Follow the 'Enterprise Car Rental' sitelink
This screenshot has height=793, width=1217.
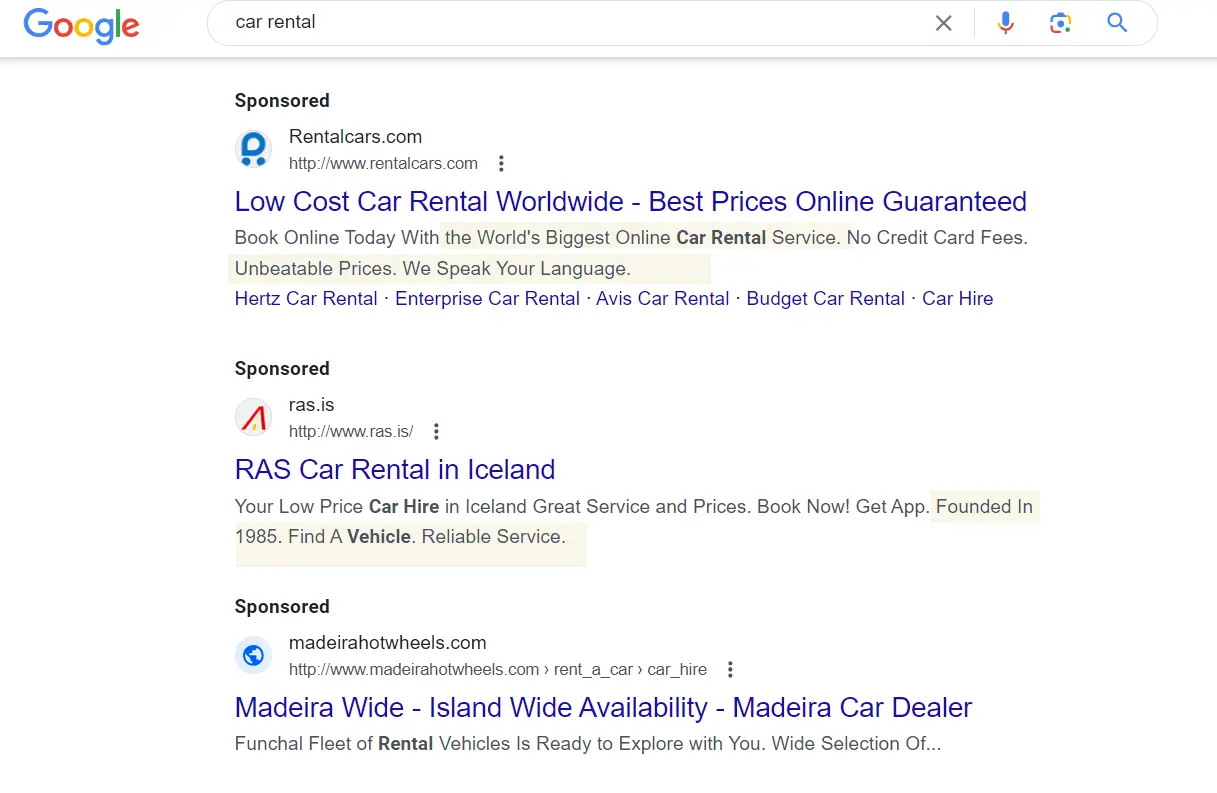tap(487, 298)
